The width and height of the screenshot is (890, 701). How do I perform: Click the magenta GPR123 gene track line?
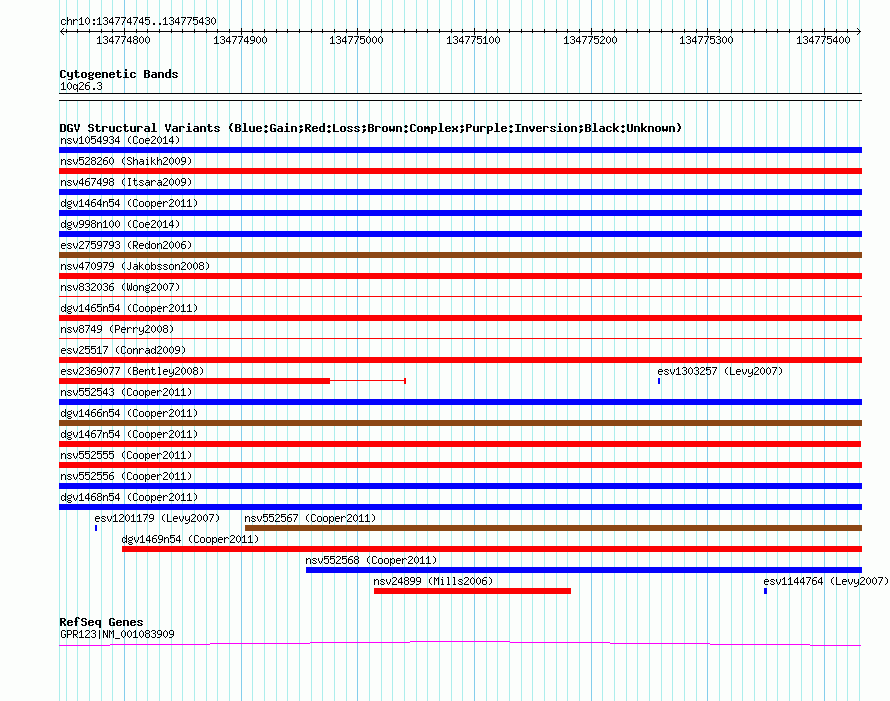coord(460,643)
